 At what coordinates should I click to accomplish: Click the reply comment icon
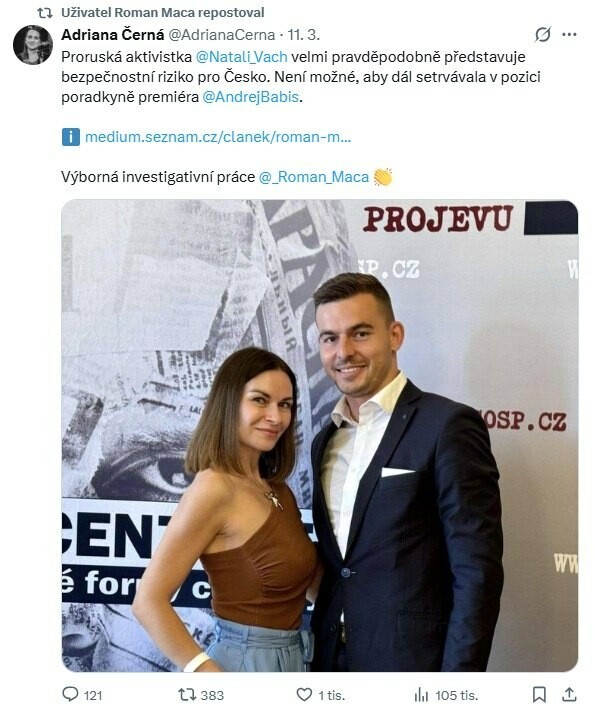click(70, 694)
